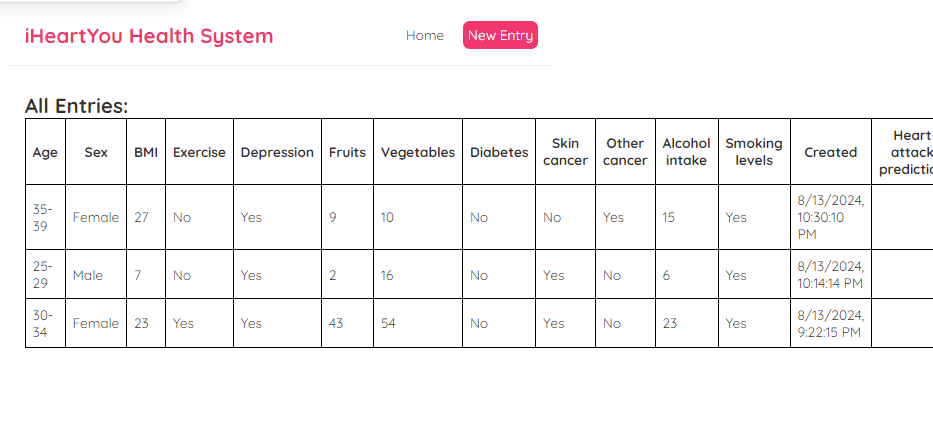
Task: Click the BMI column header
Action: click(x=146, y=152)
